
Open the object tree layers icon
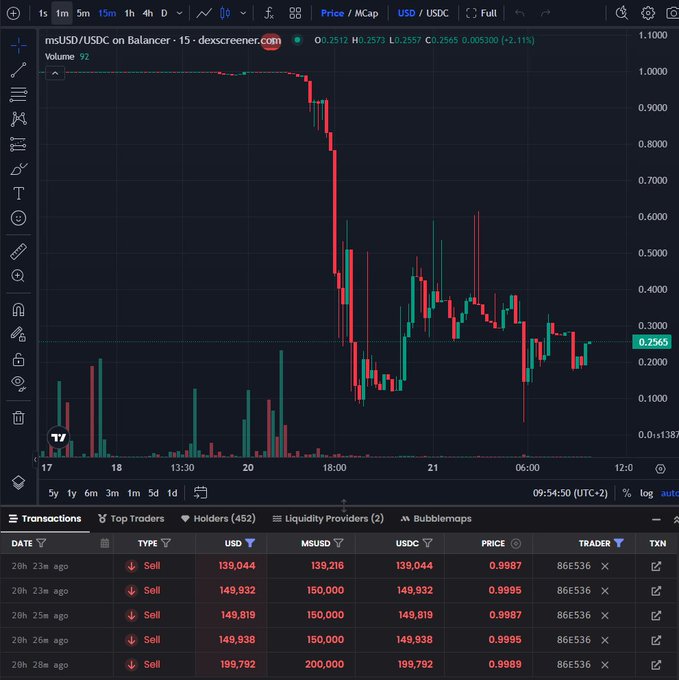click(x=18, y=483)
